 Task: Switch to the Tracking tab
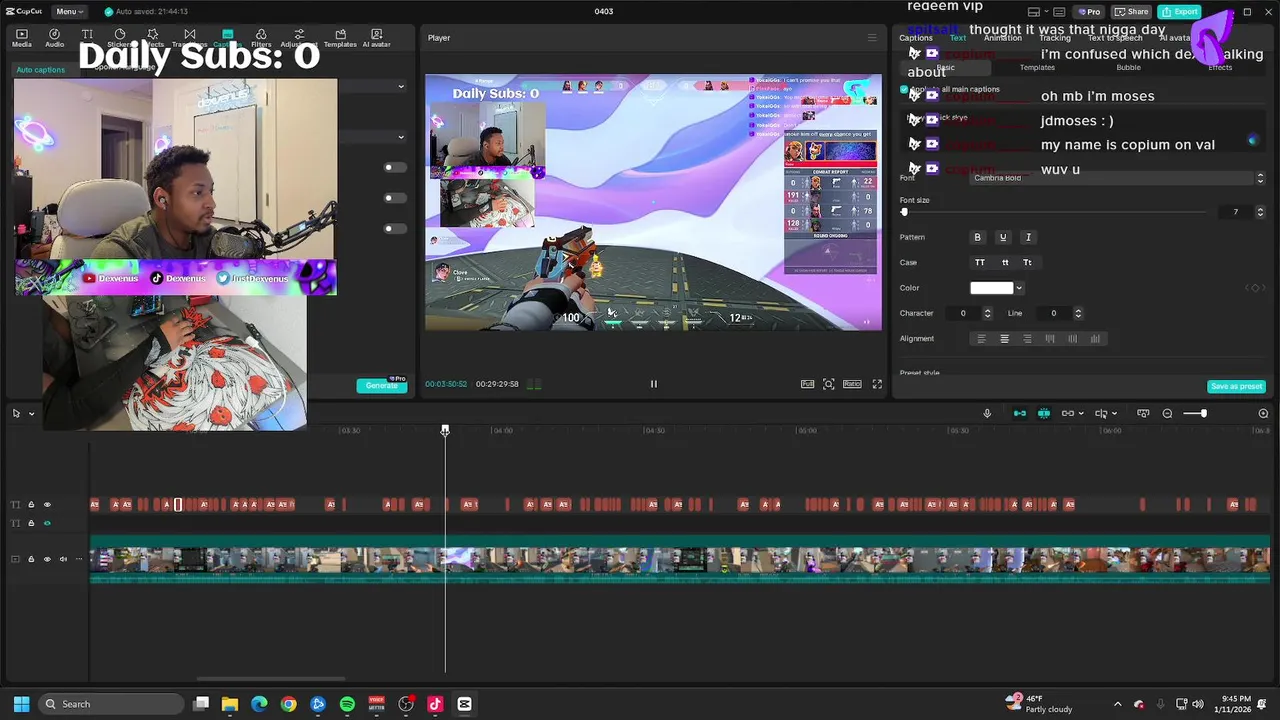point(1054,38)
